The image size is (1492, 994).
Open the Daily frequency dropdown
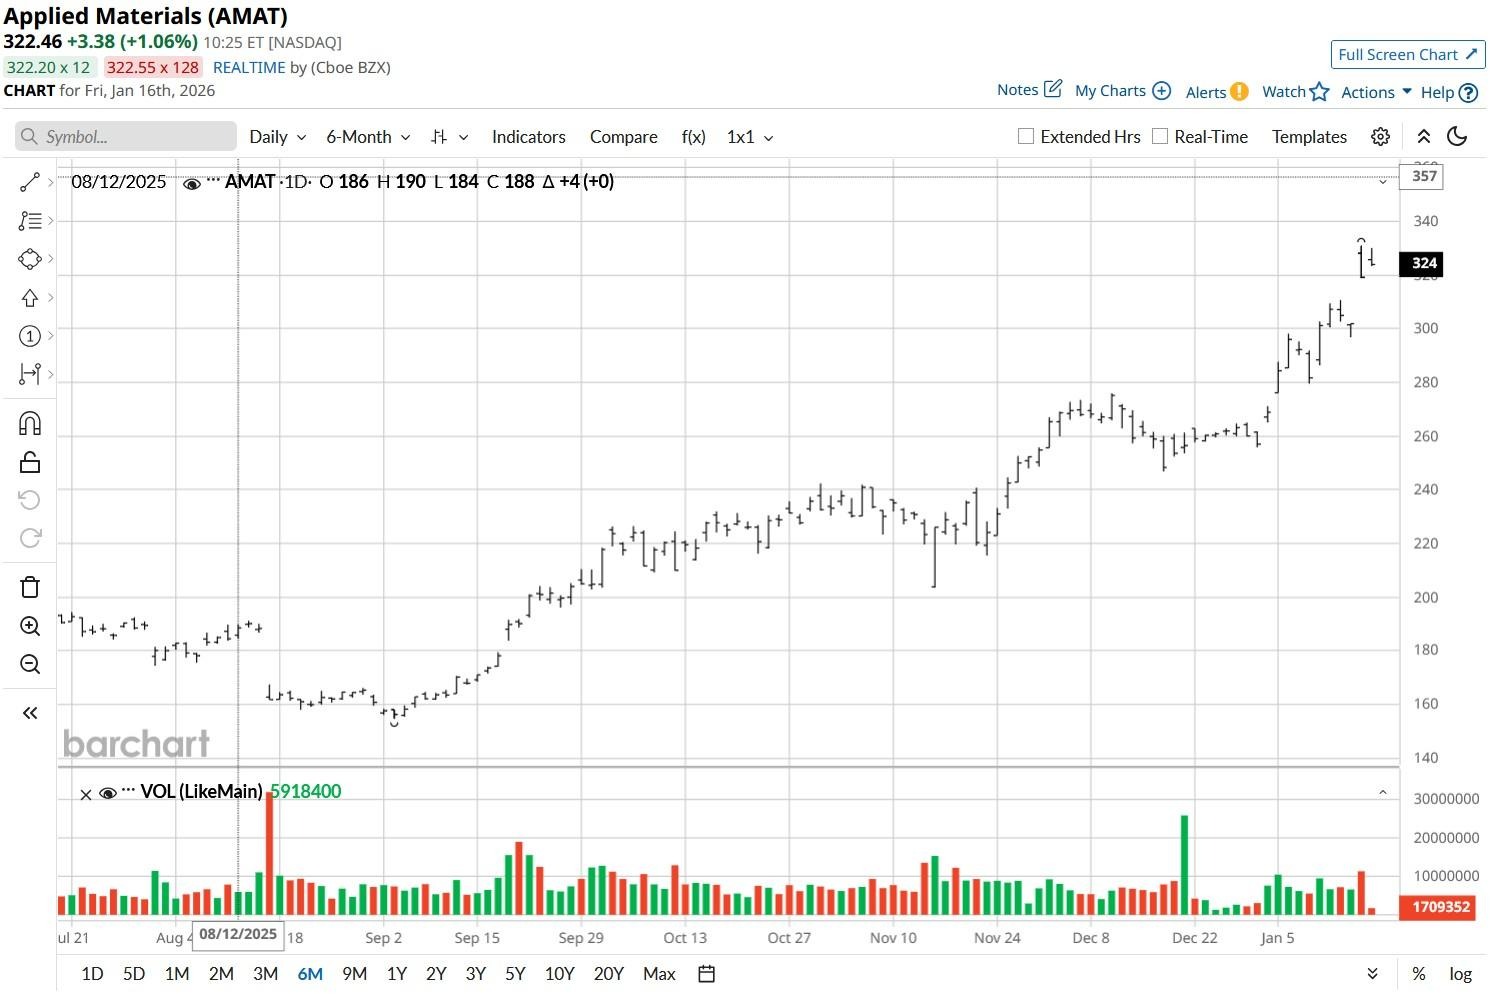click(x=277, y=137)
